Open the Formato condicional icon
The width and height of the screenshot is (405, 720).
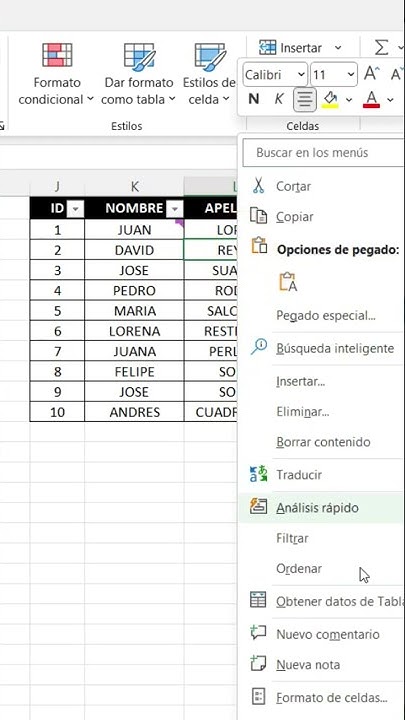[57, 55]
